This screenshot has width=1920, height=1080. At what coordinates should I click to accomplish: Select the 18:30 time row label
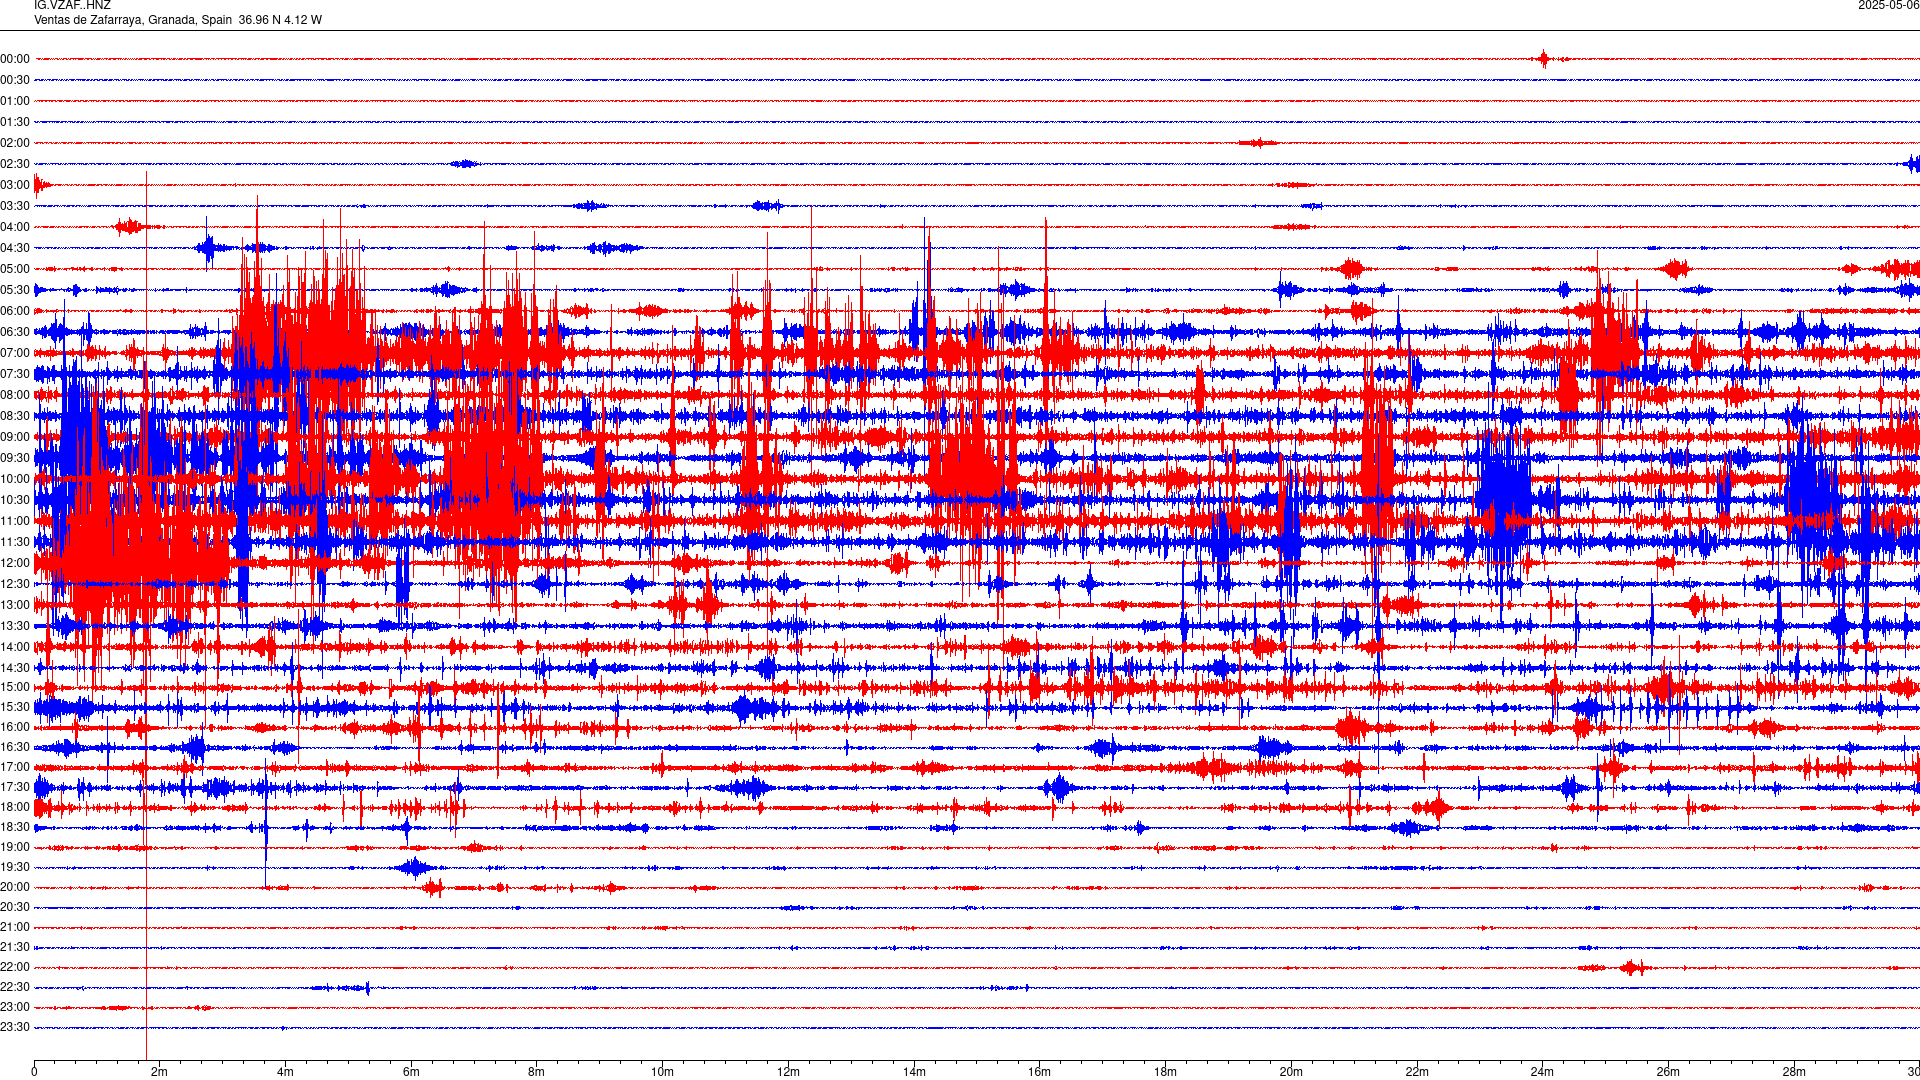point(15,827)
